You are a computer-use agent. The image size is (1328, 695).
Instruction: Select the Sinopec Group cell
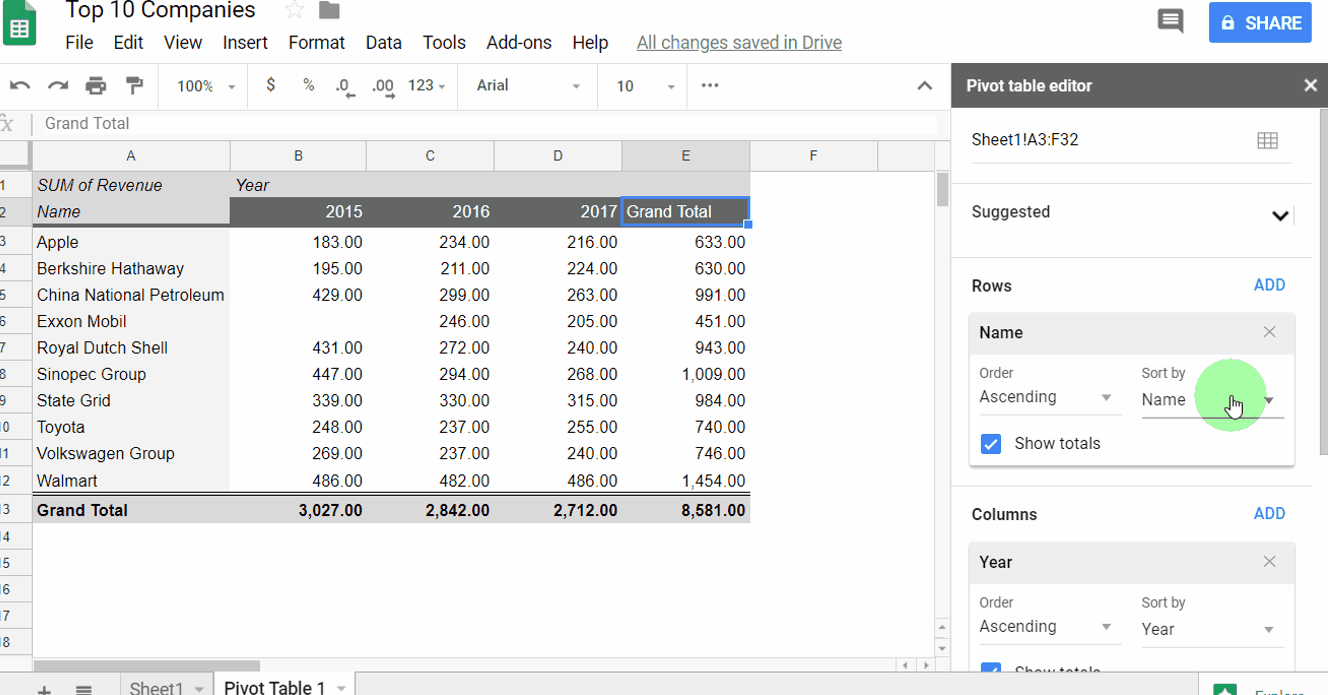pyautogui.click(x=131, y=374)
